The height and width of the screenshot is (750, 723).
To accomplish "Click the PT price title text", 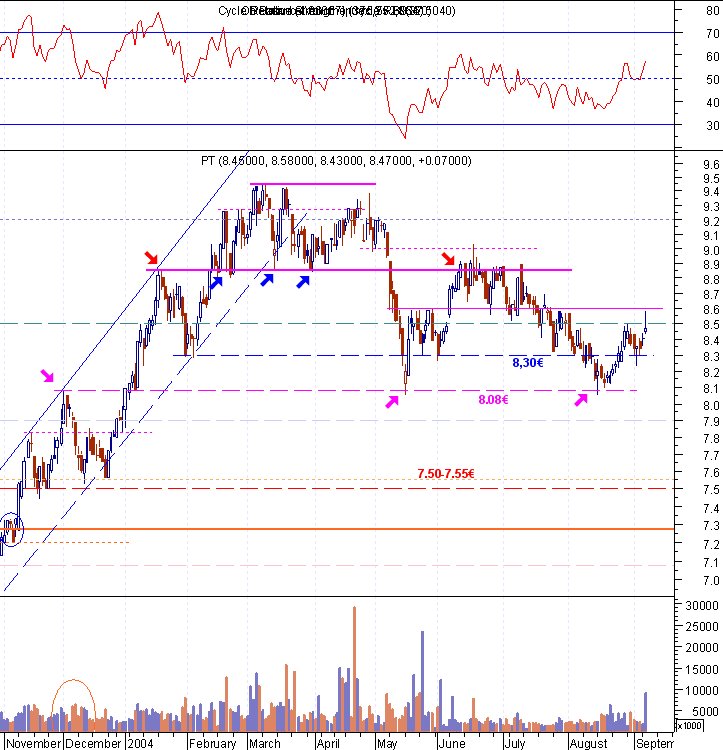I will 336,161.
